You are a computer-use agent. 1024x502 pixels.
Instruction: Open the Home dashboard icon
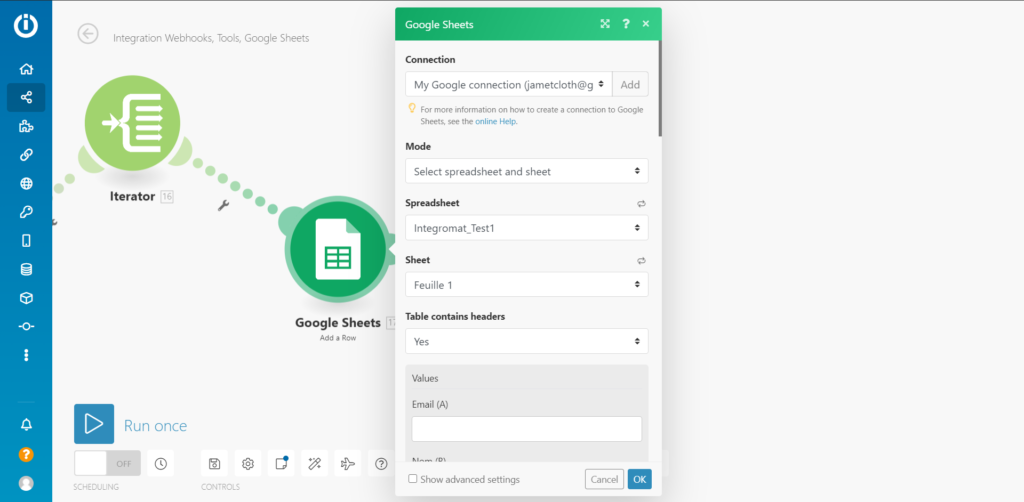[26, 69]
